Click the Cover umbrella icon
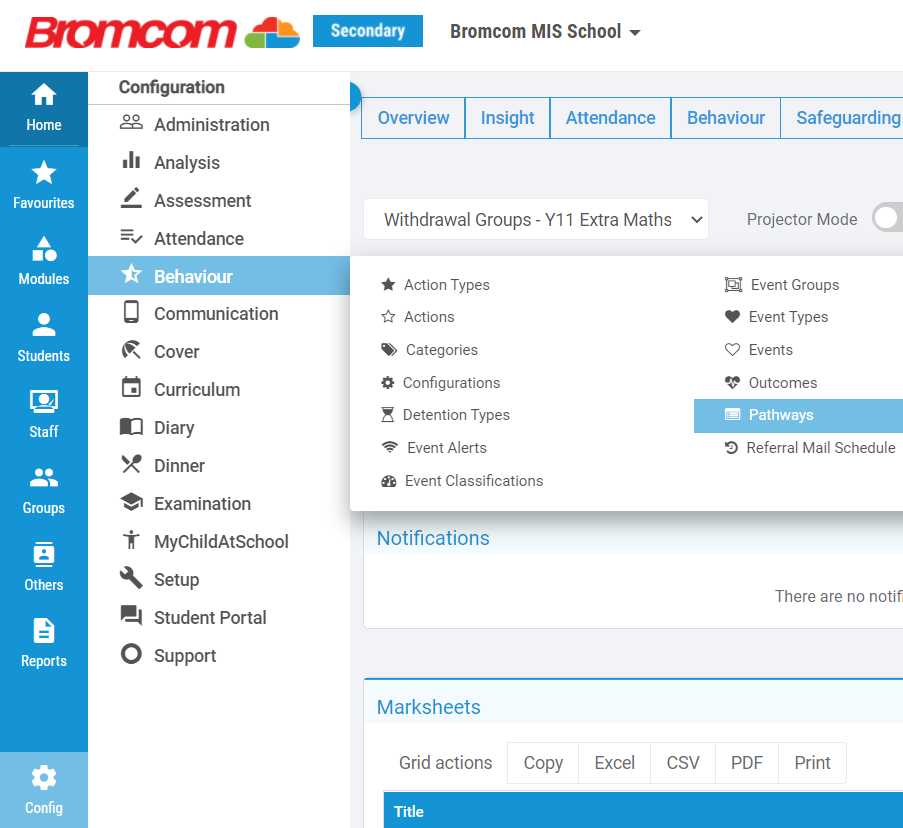Viewport: 903px width, 828px height. (x=131, y=350)
